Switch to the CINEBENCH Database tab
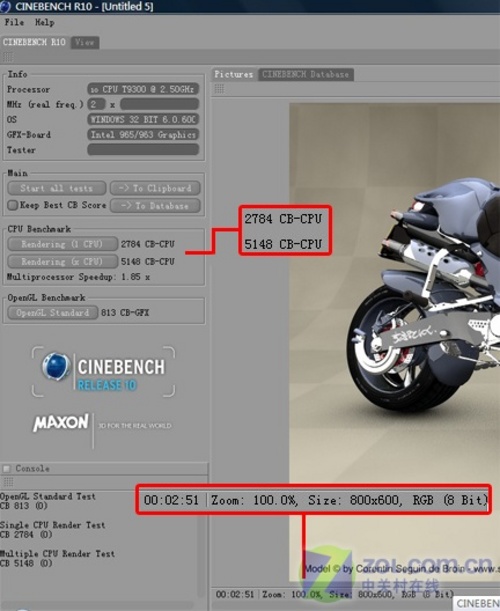The width and height of the screenshot is (500, 611). tap(306, 74)
